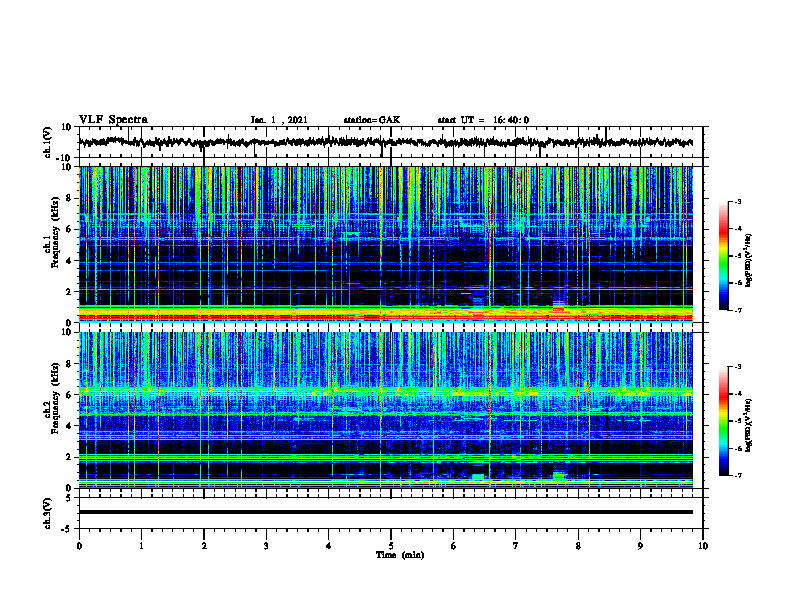Click the ch.2 spectrogram panel
Viewport: 792px width, 612px height.
[385, 410]
